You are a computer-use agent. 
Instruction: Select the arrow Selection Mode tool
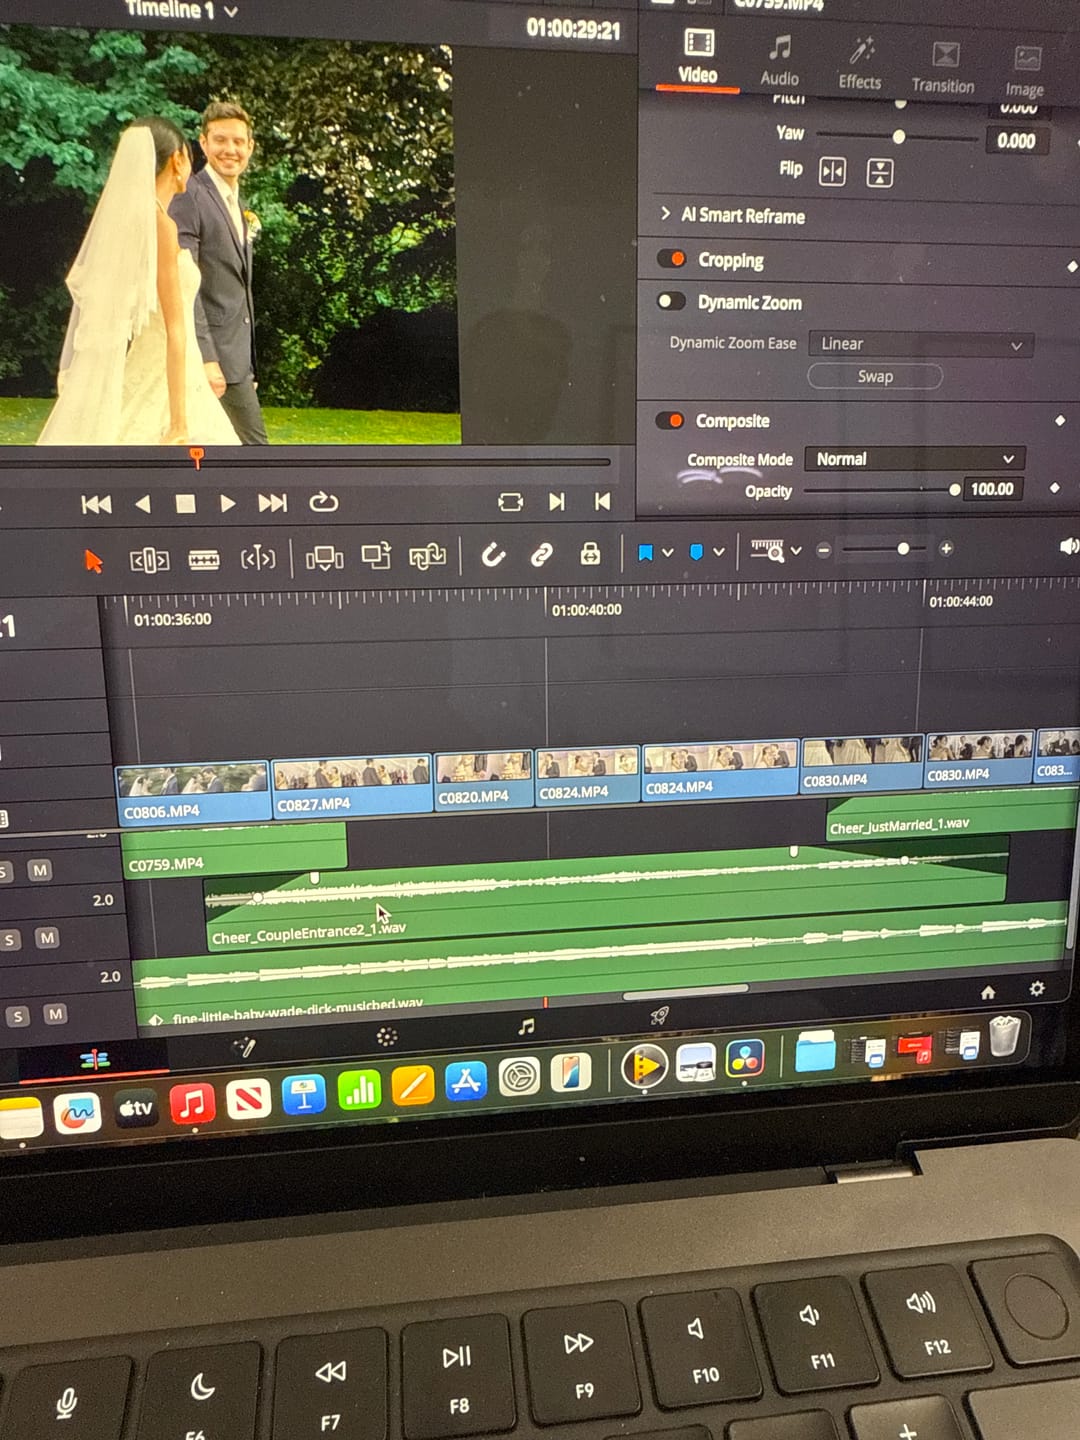click(94, 561)
